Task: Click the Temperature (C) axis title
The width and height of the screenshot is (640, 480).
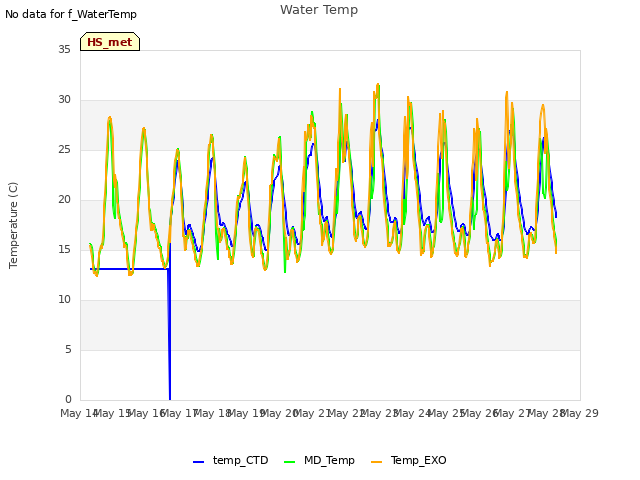Action: pos(13,225)
